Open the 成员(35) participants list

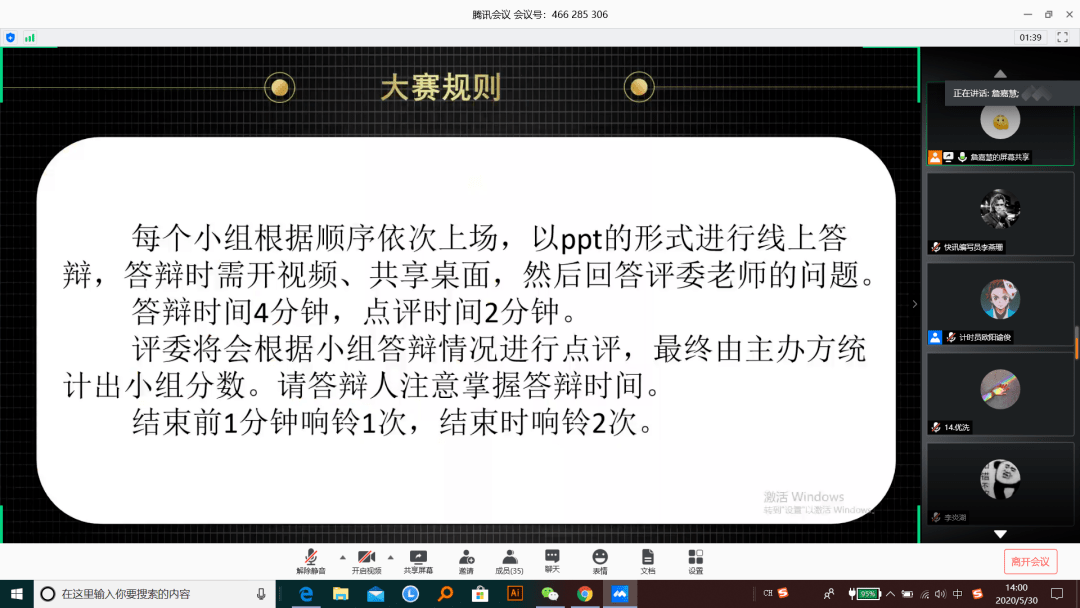[x=509, y=561]
